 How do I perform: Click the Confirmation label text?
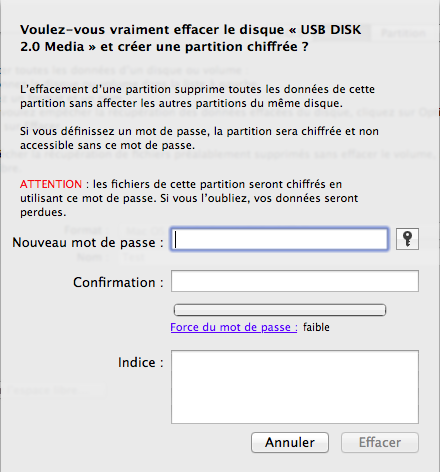[118, 282]
